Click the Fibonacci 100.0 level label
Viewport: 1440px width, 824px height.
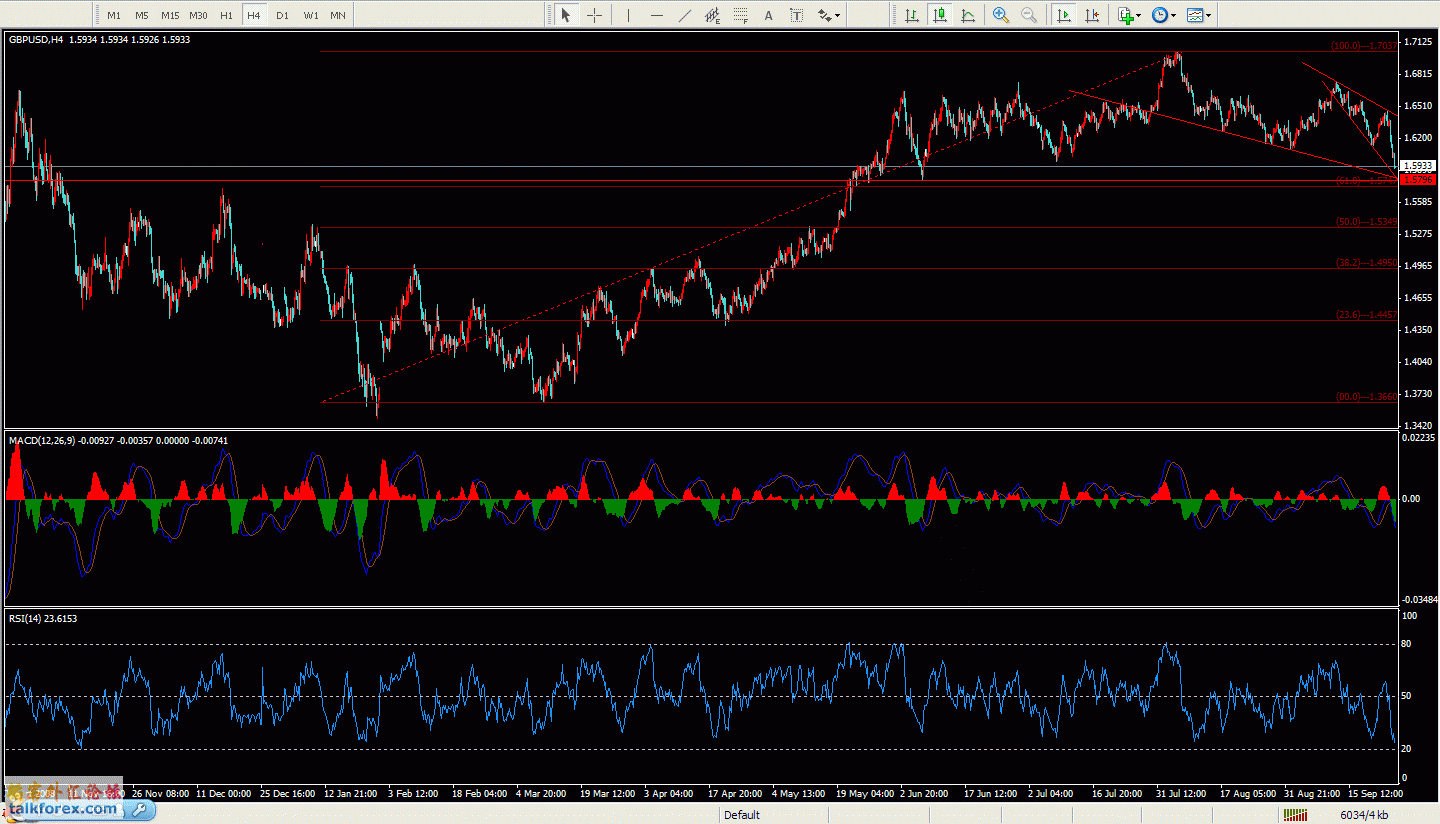(x=1364, y=46)
